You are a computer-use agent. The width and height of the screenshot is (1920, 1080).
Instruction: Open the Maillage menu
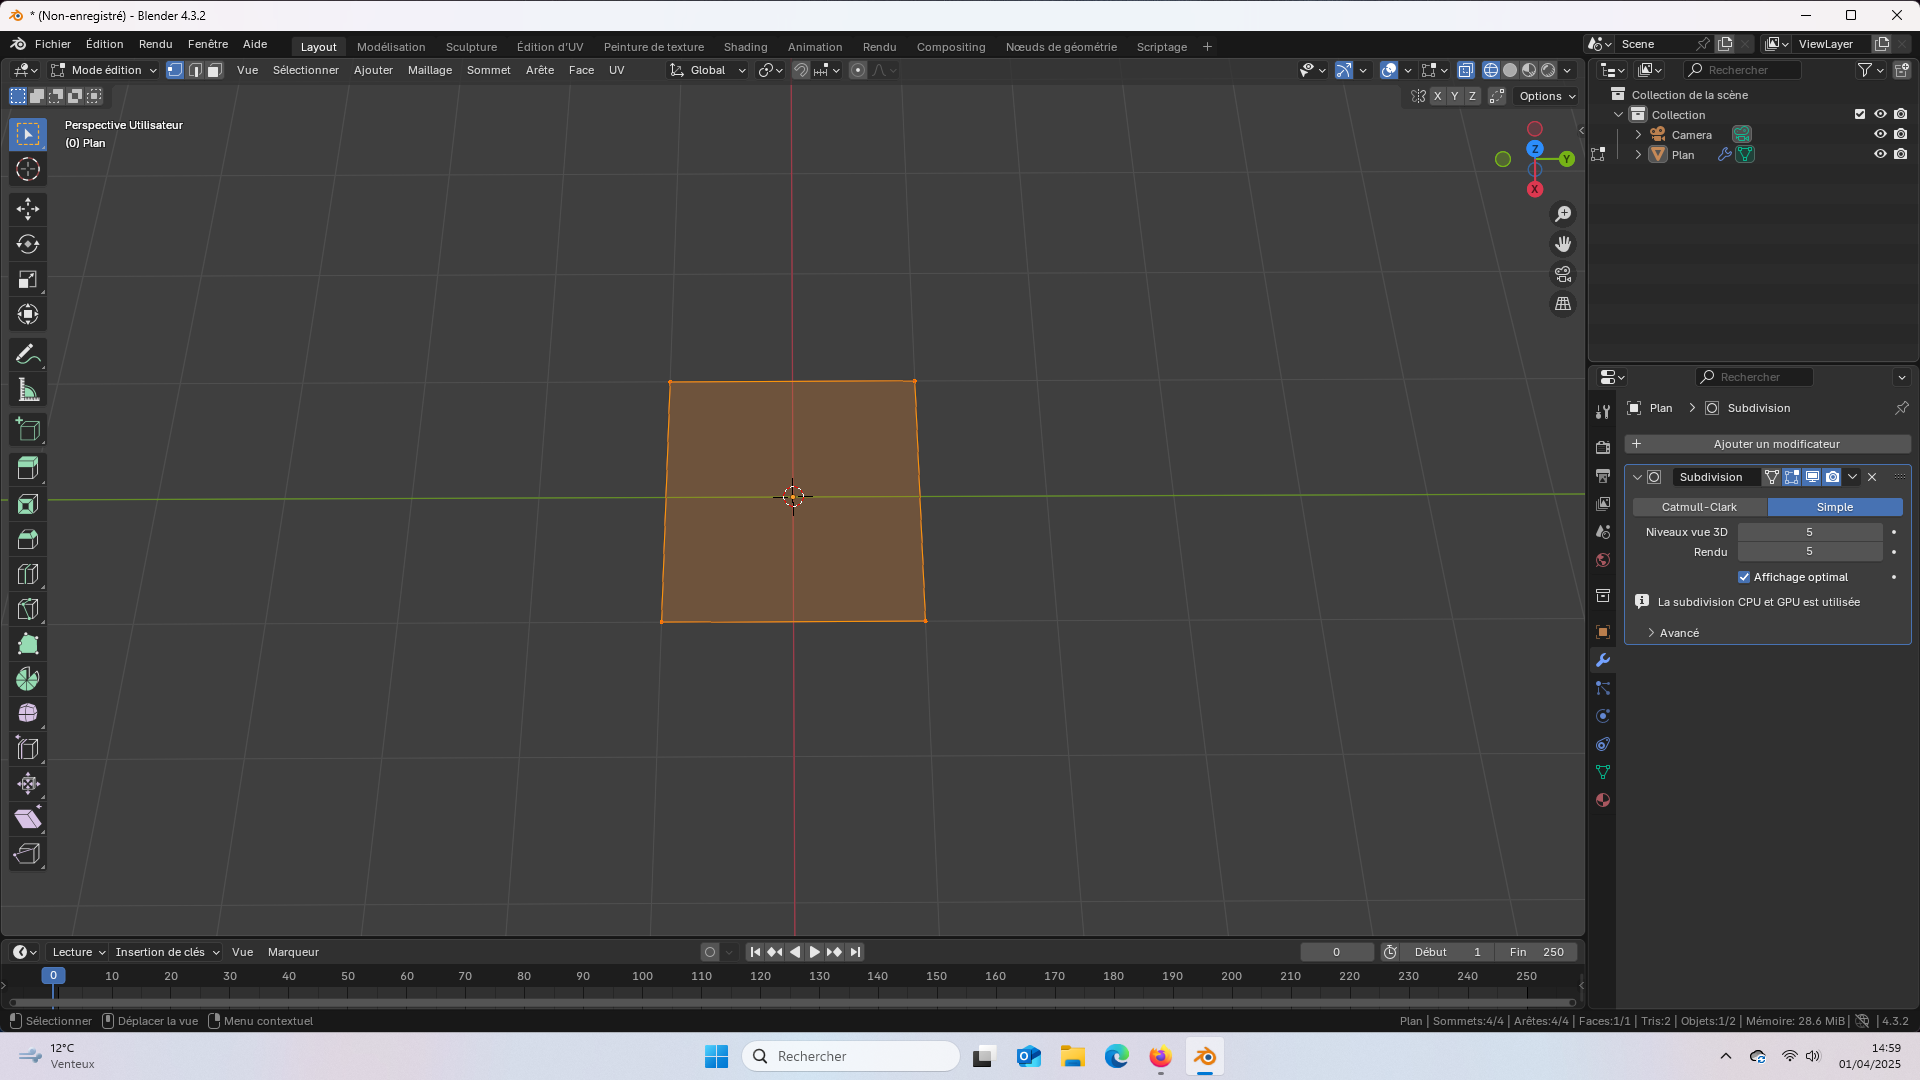(430, 70)
